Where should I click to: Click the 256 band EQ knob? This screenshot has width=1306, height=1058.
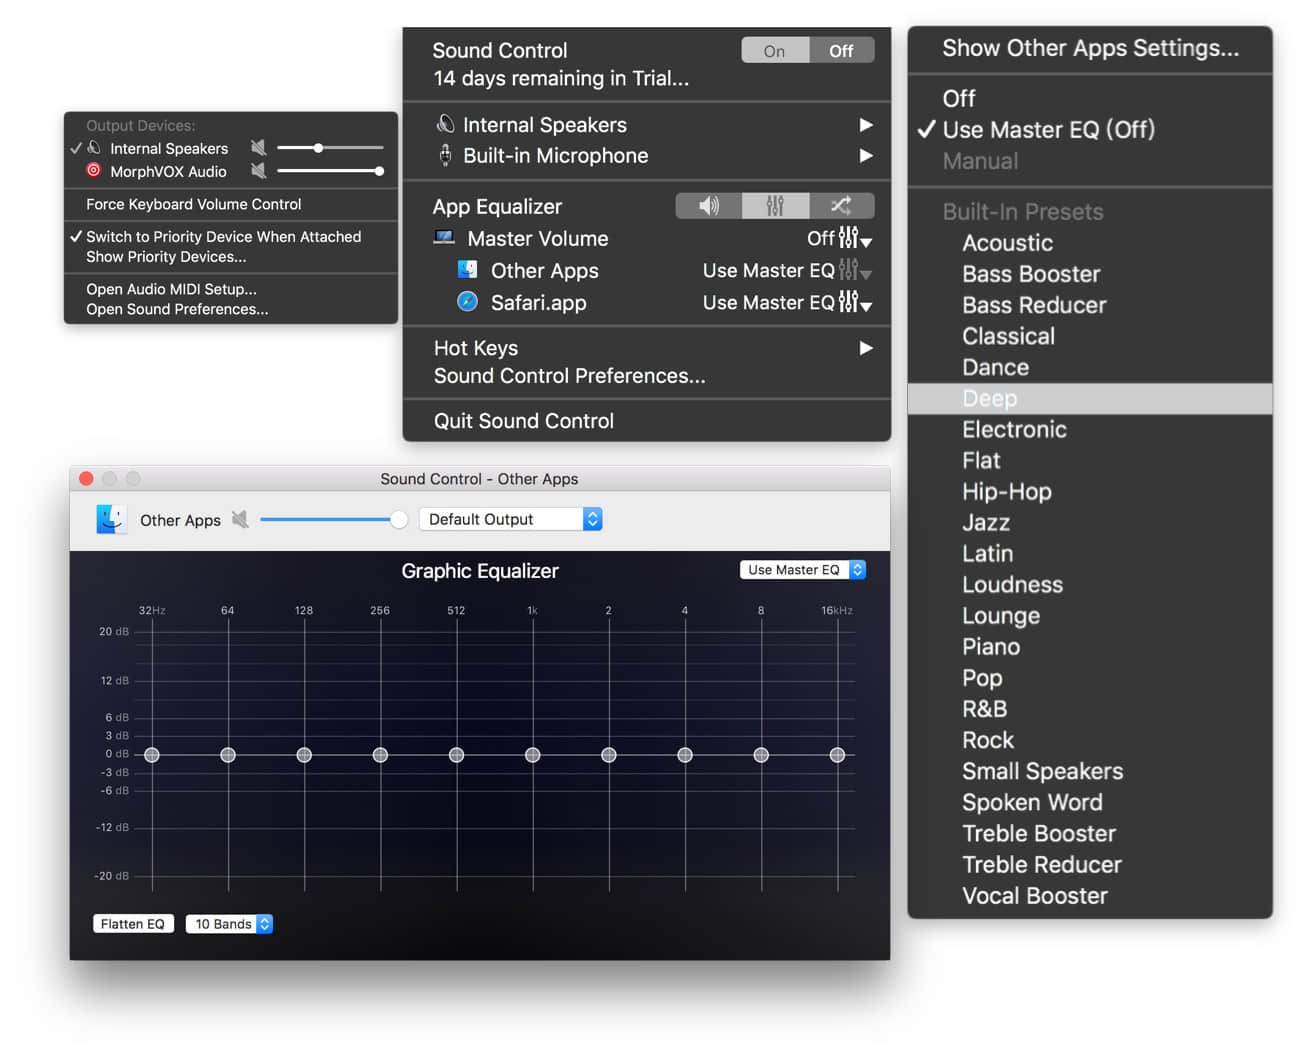tap(380, 755)
